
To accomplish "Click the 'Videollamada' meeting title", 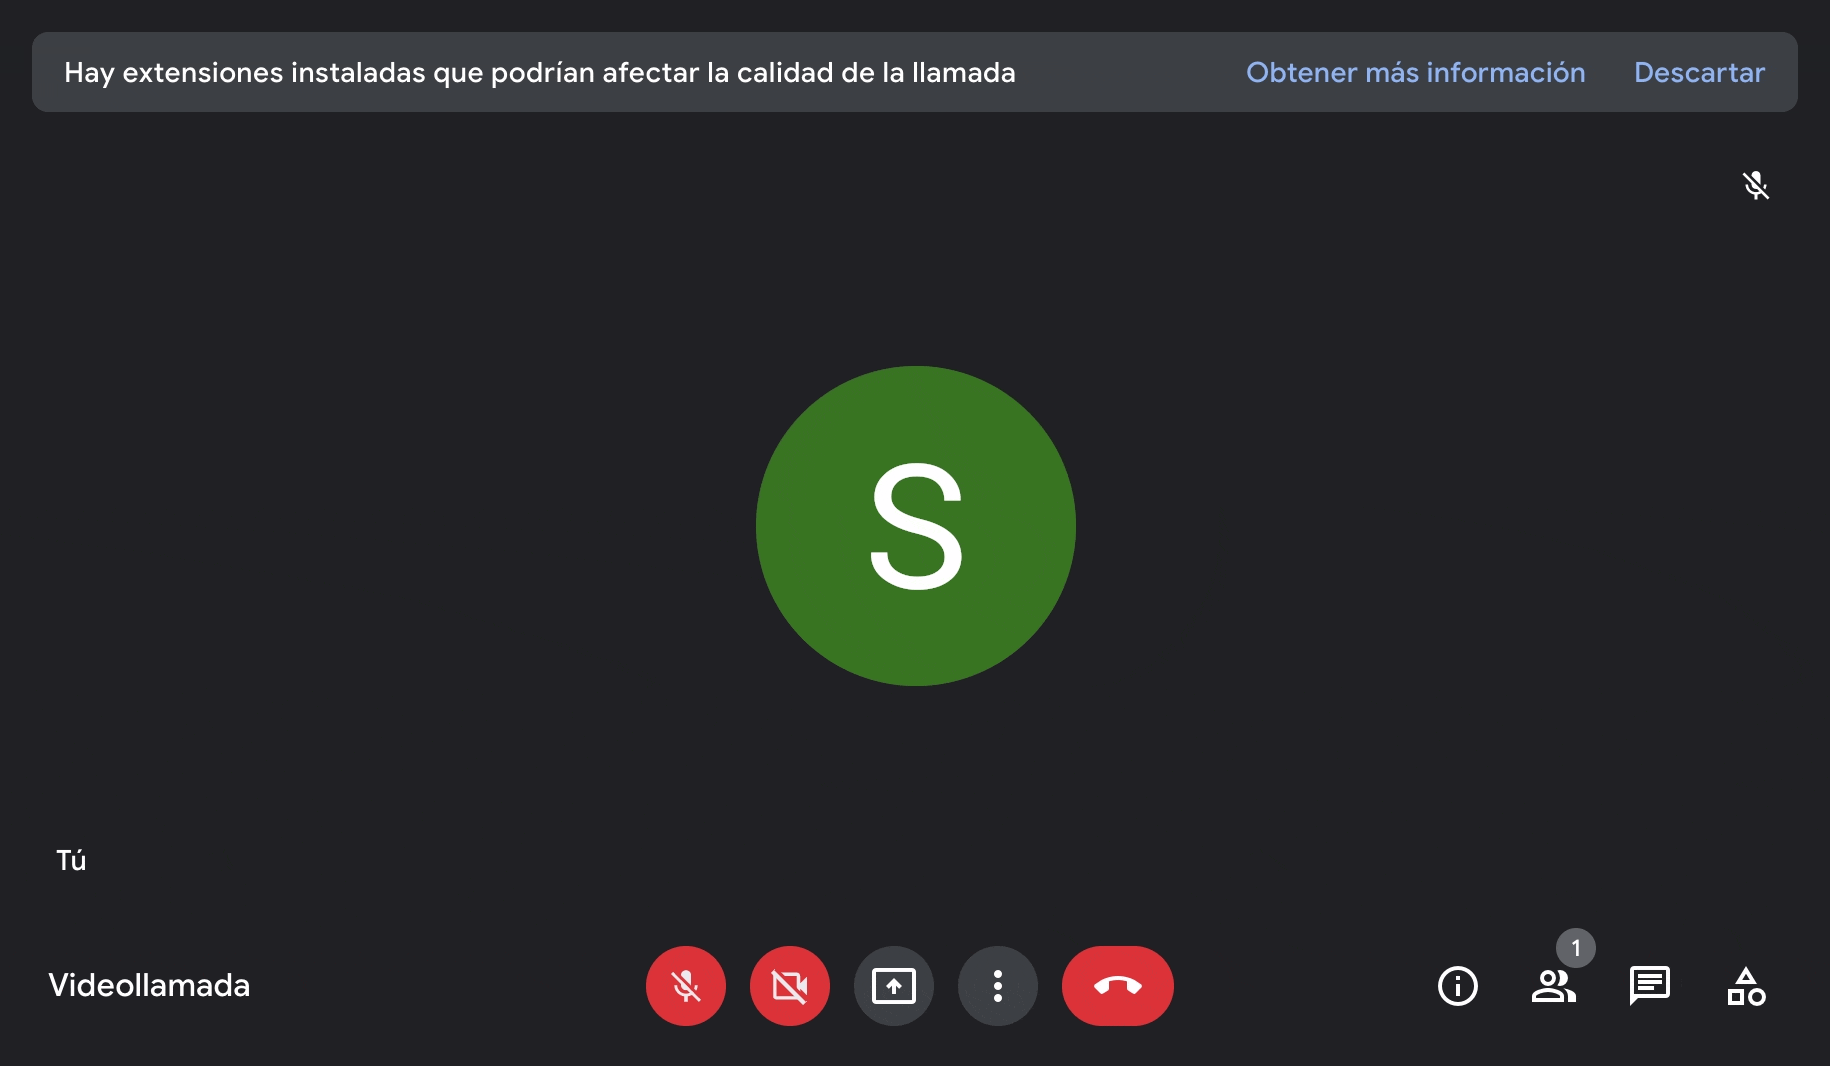I will tap(149, 985).
